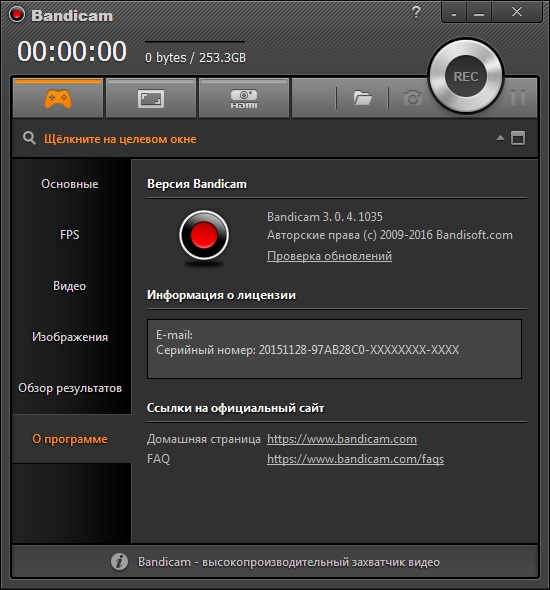Select HDMI device recording mode
The height and width of the screenshot is (590, 550).
click(244, 99)
